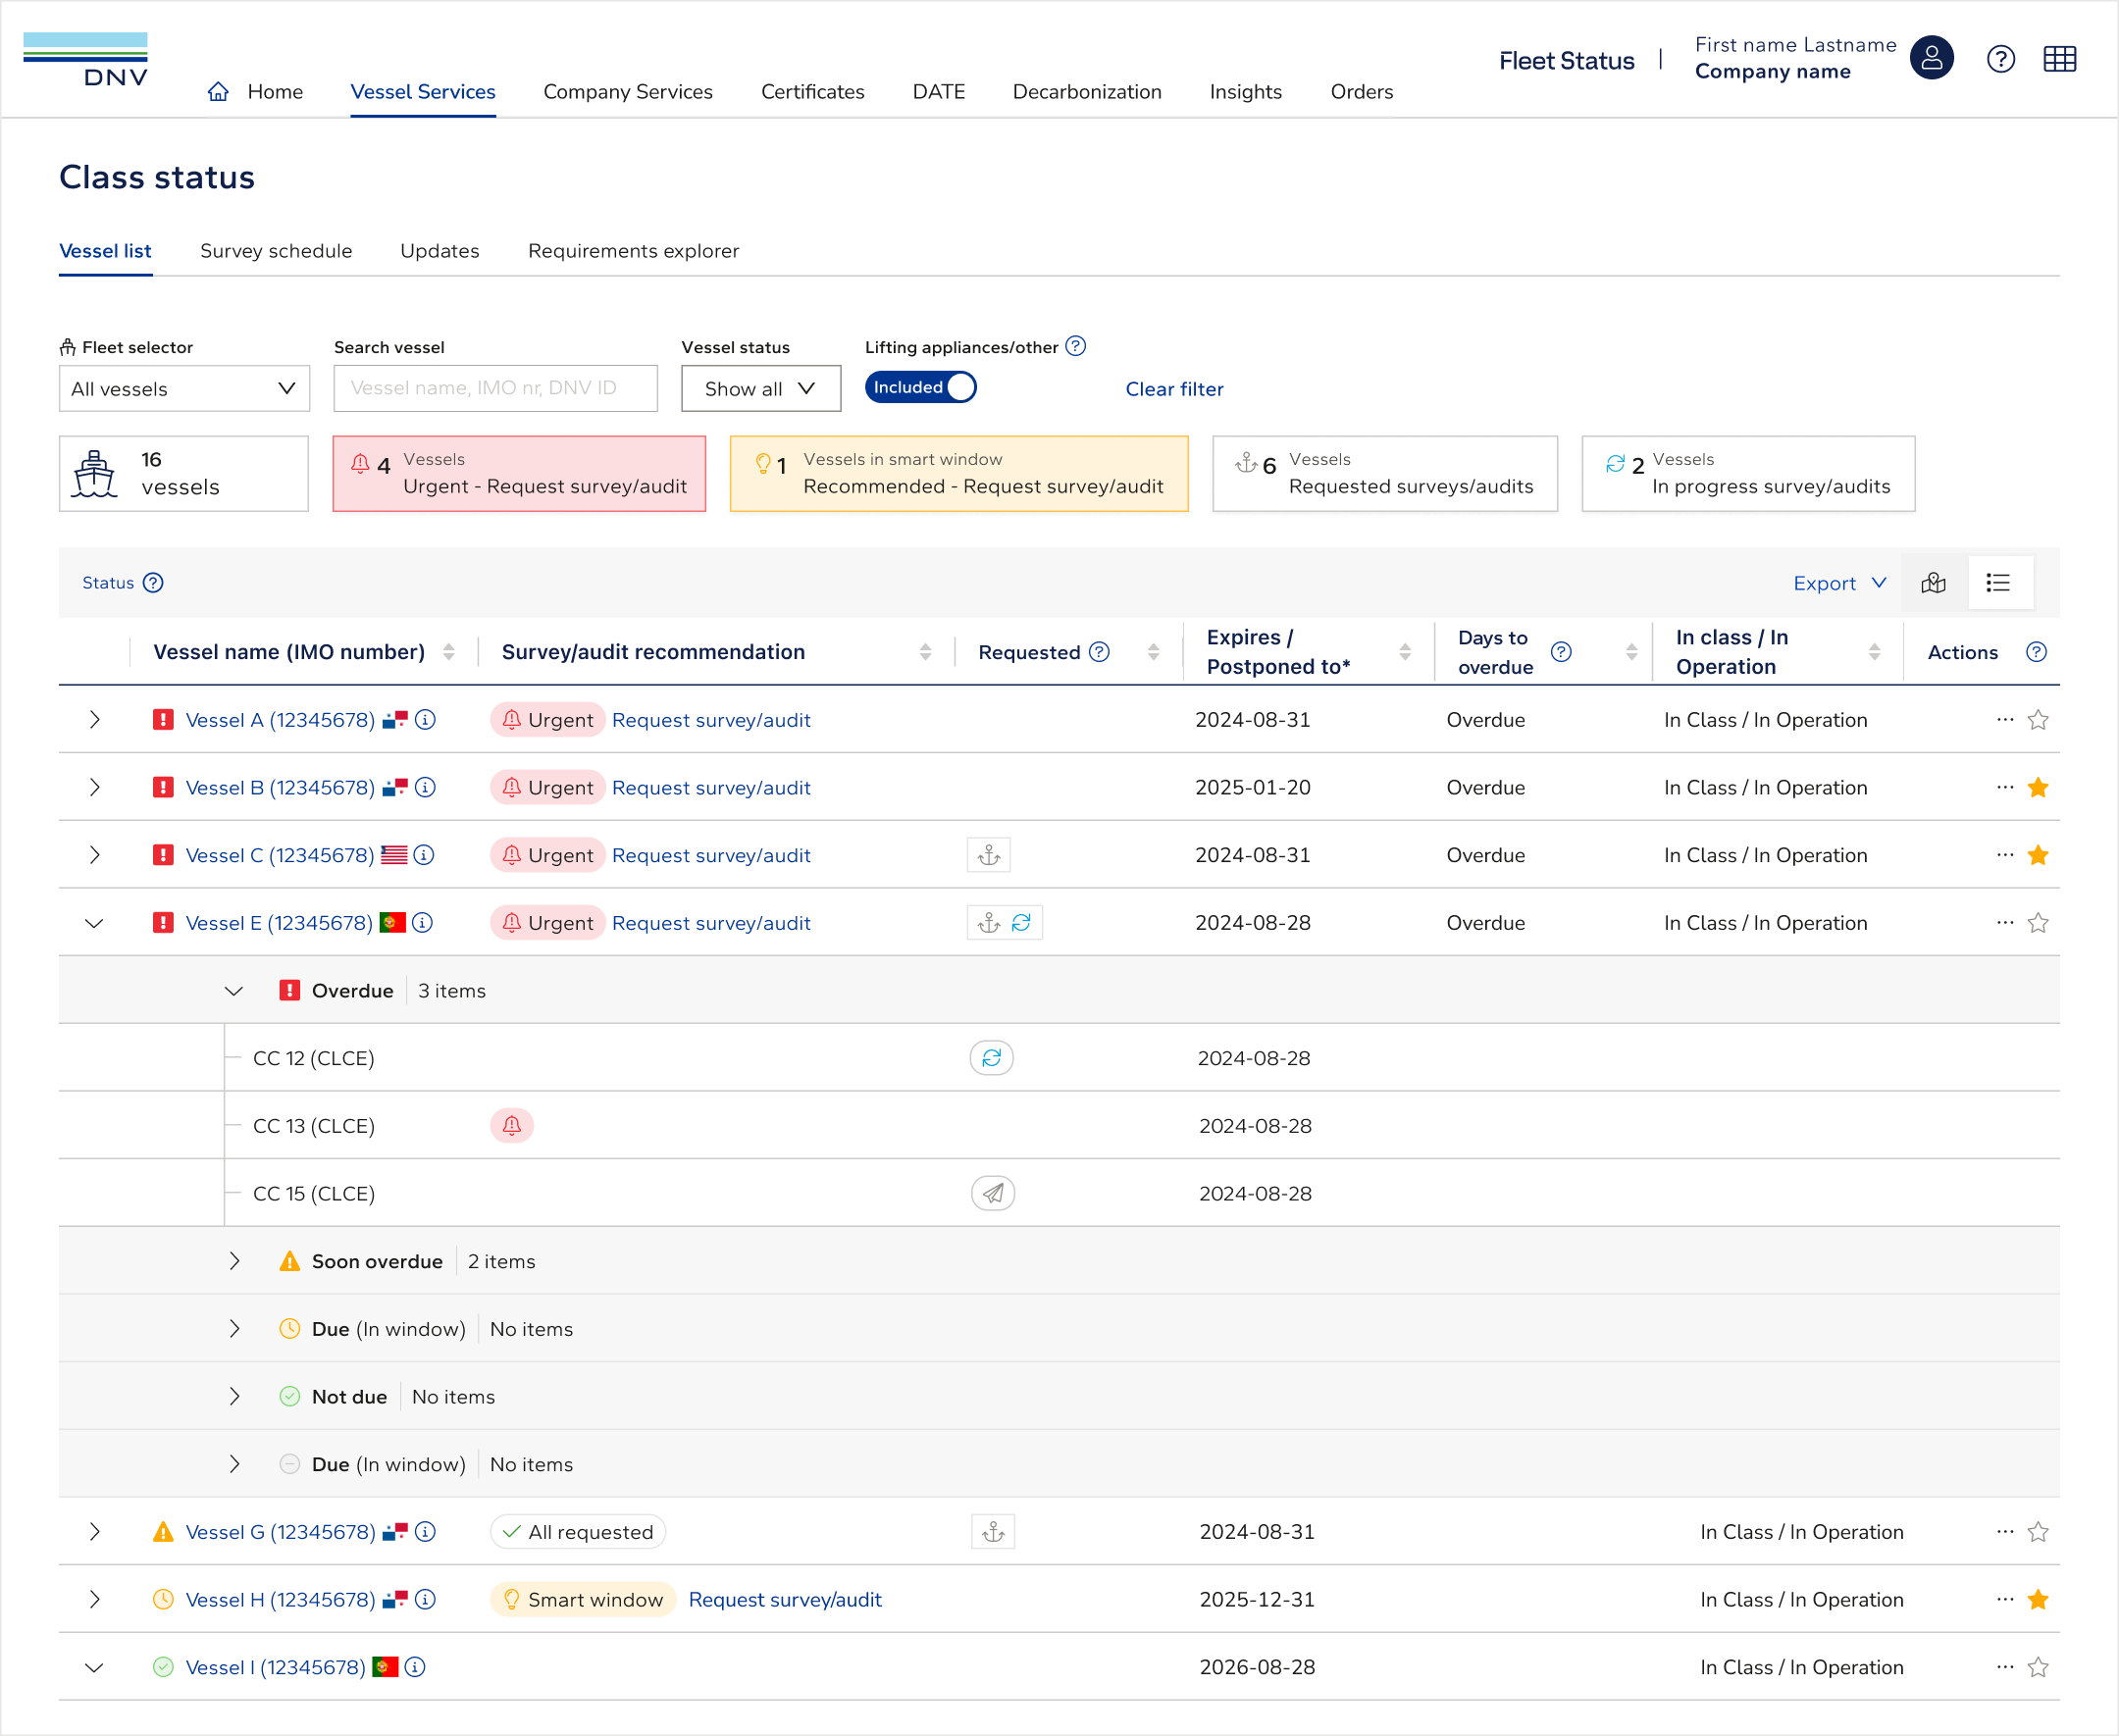Screen dimensions: 2119x1736
Task: Click the Clear filter link
Action: pyautogui.click(x=1174, y=389)
